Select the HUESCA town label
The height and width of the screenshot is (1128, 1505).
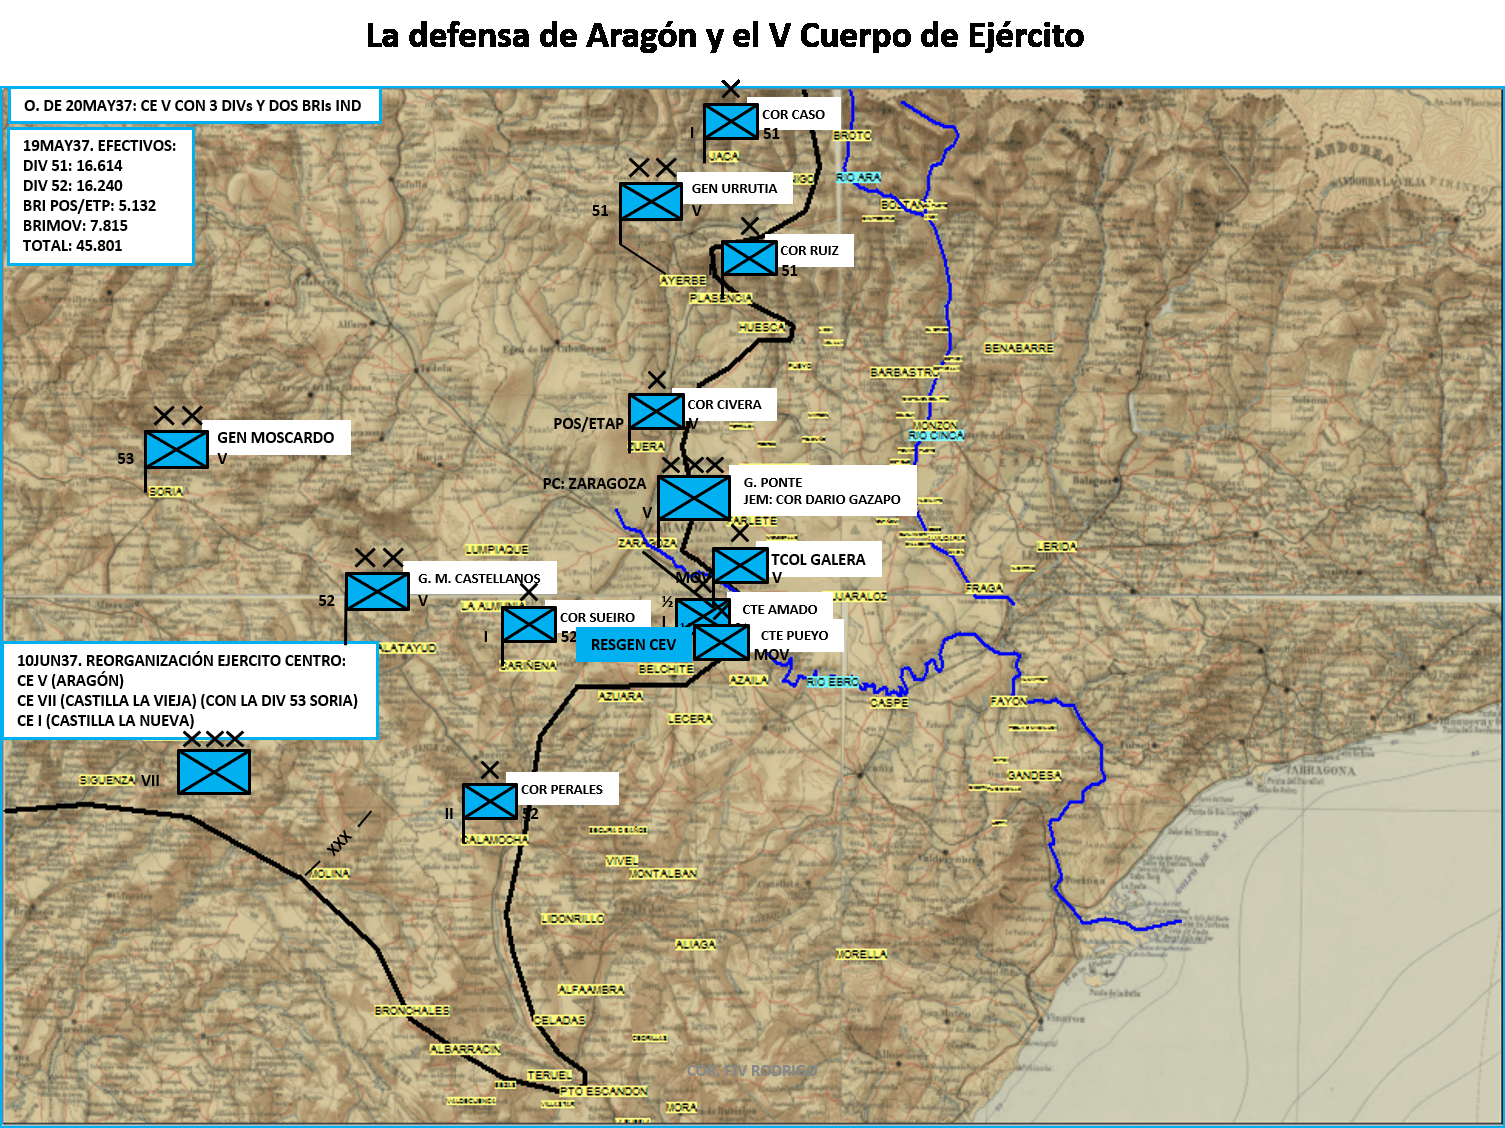[762, 327]
